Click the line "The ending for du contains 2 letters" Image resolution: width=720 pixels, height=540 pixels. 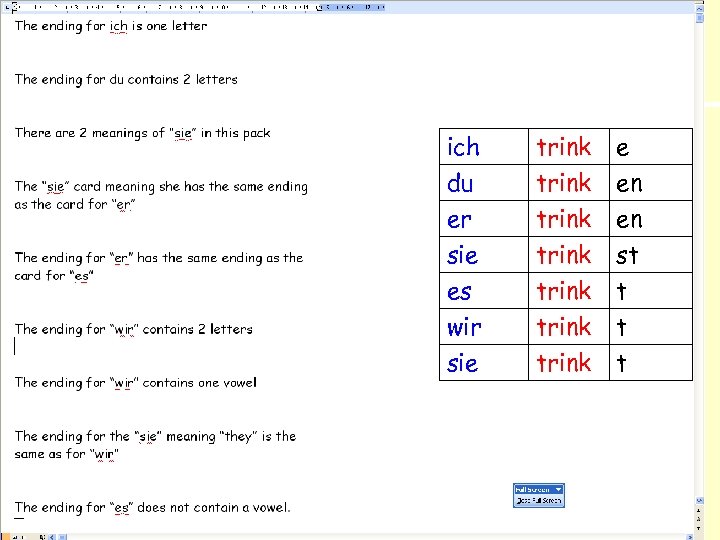(x=126, y=79)
